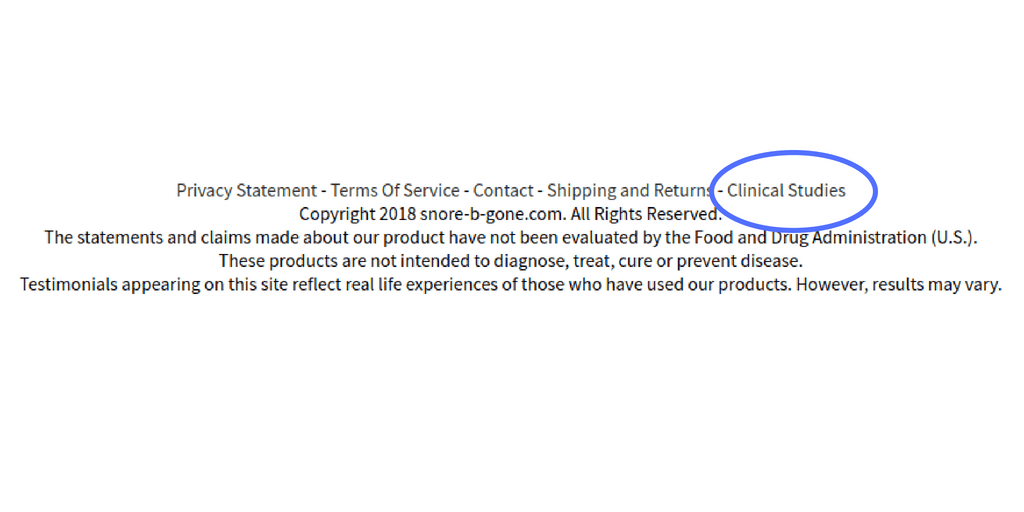
Task: Open the Privacy Statement link
Action: (x=246, y=191)
